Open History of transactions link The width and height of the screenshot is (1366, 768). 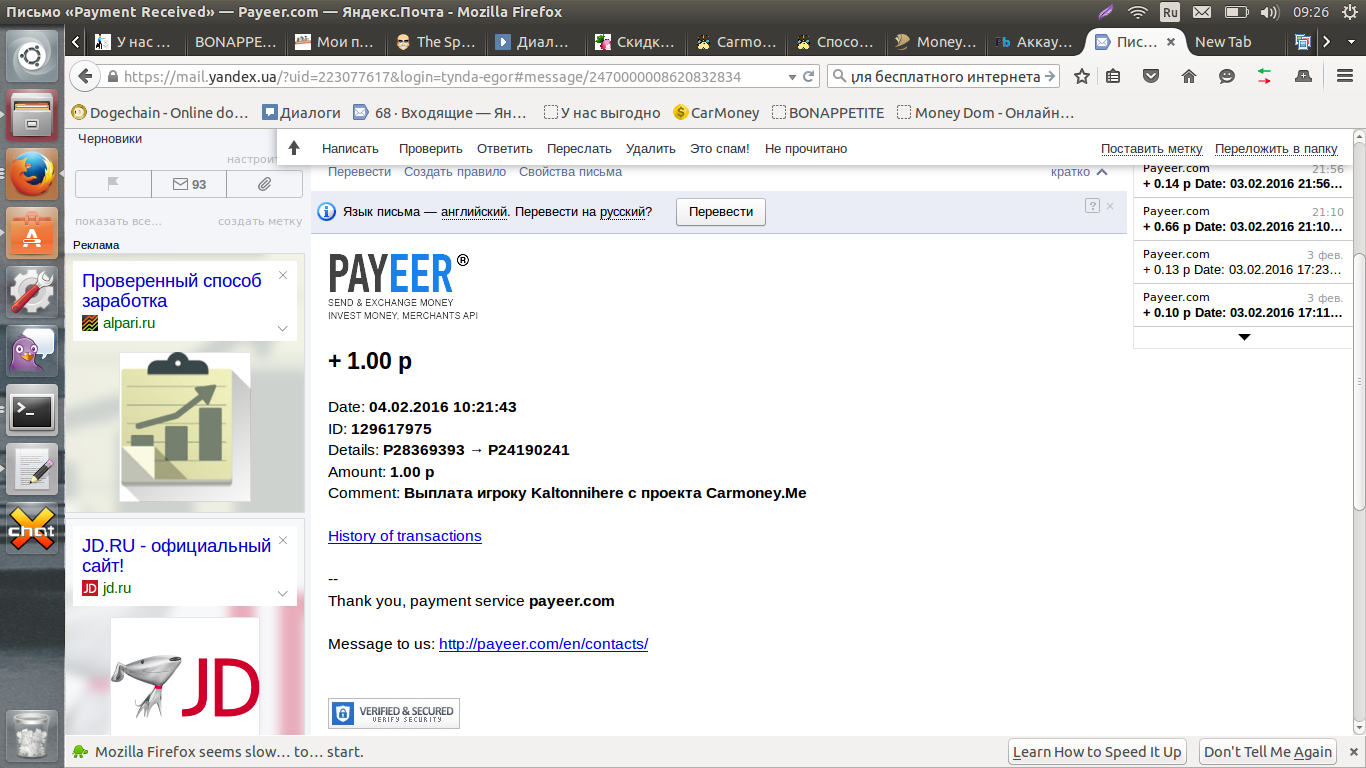[405, 536]
